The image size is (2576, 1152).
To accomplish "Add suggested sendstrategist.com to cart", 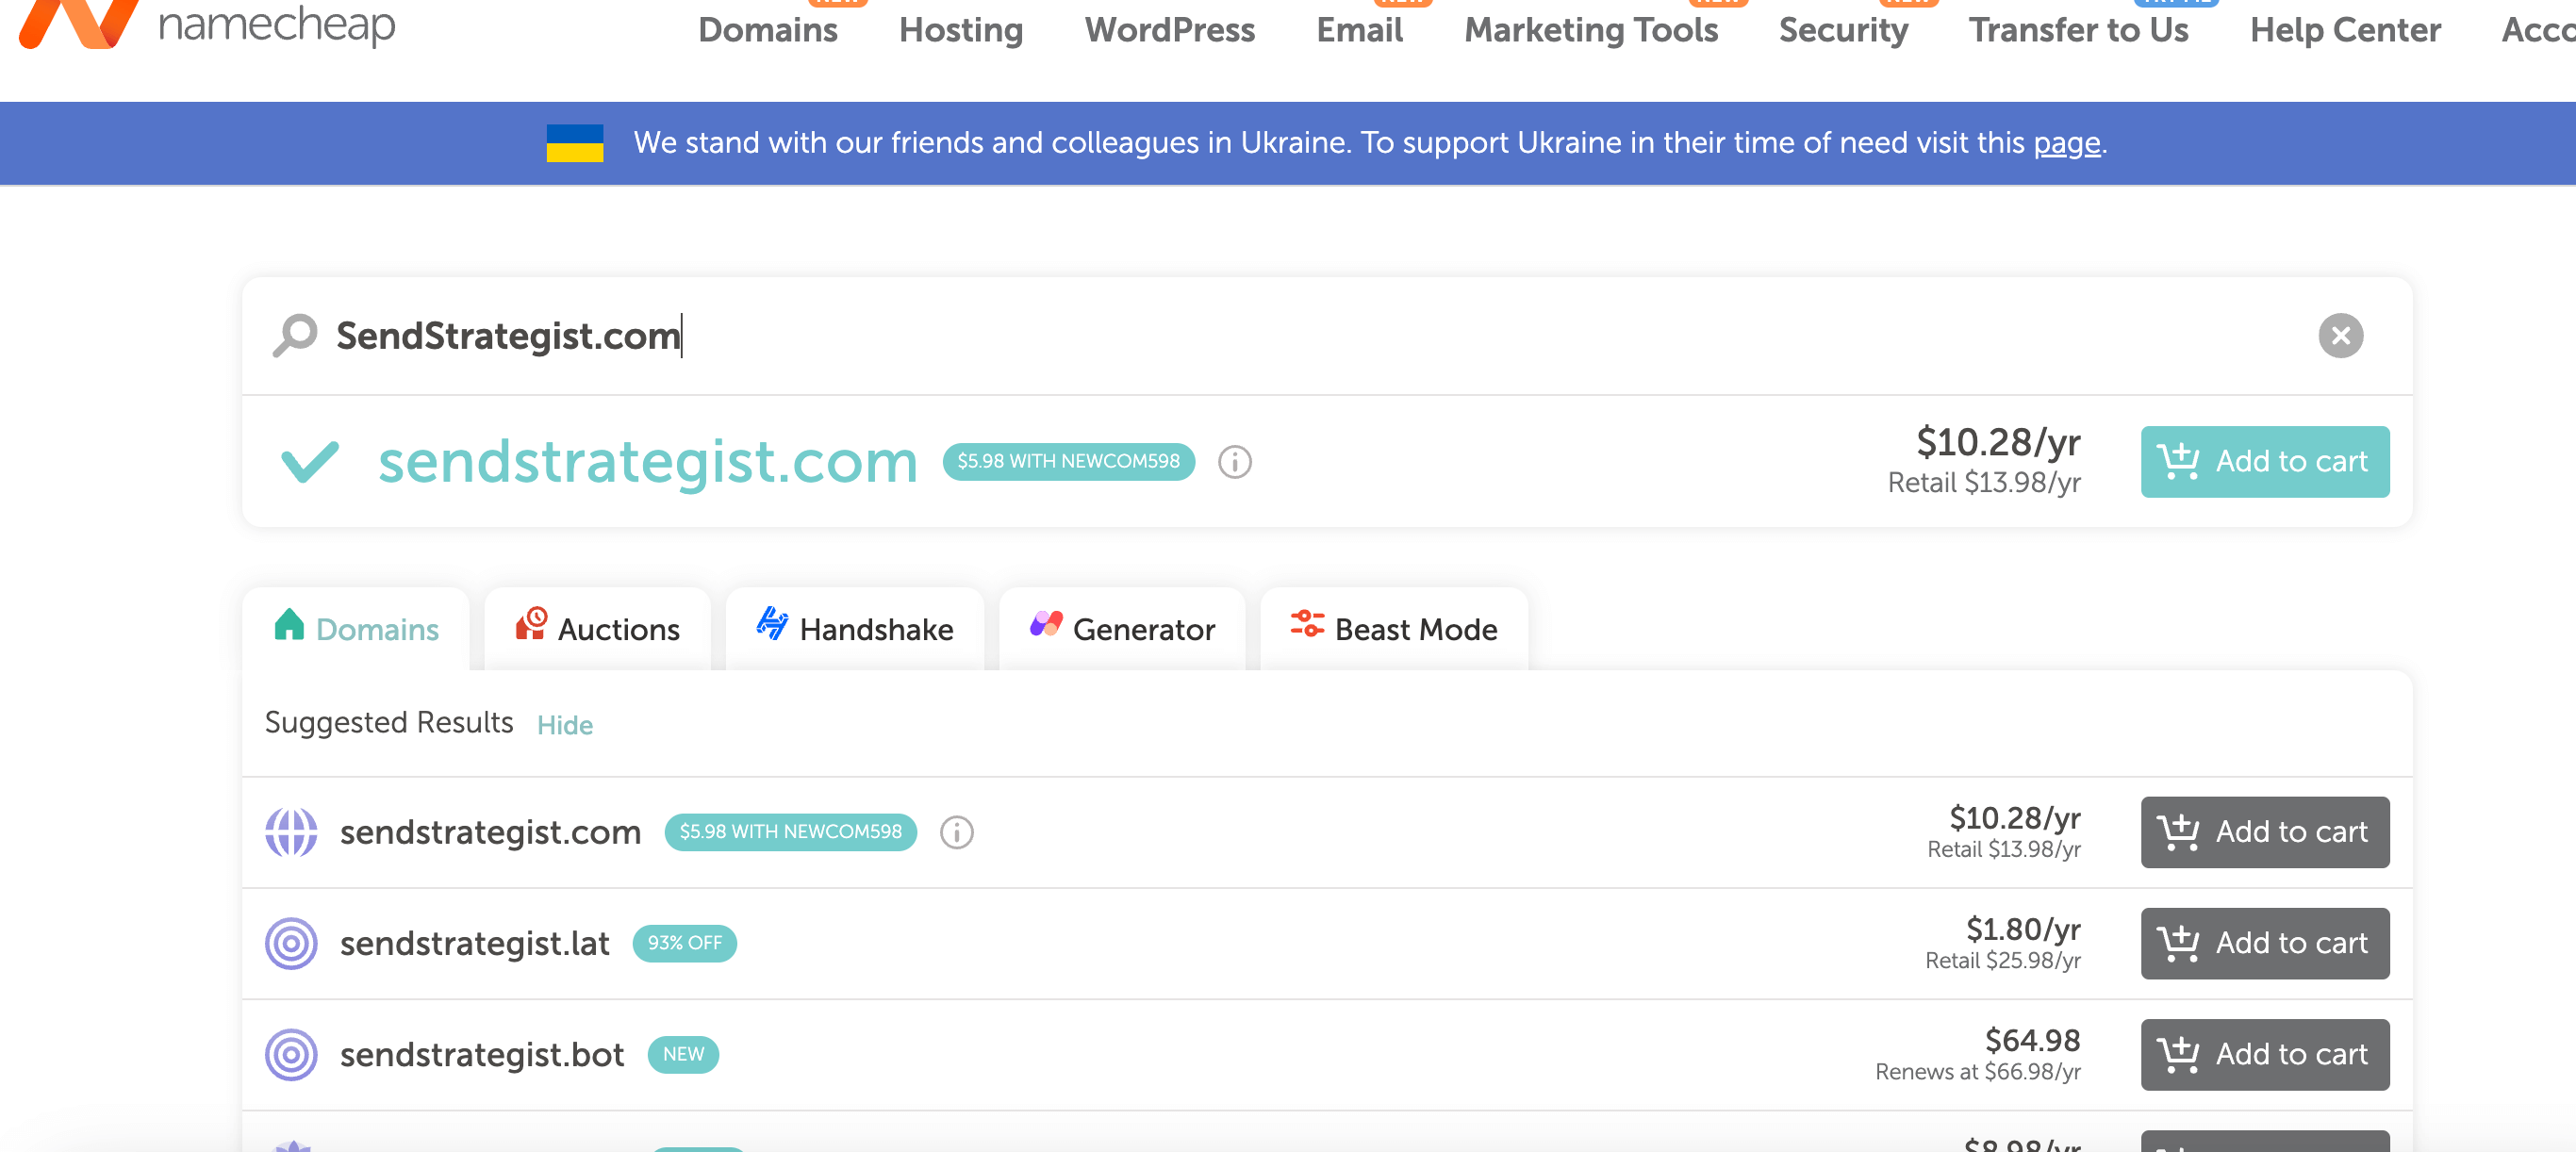I will pyautogui.click(x=2265, y=832).
